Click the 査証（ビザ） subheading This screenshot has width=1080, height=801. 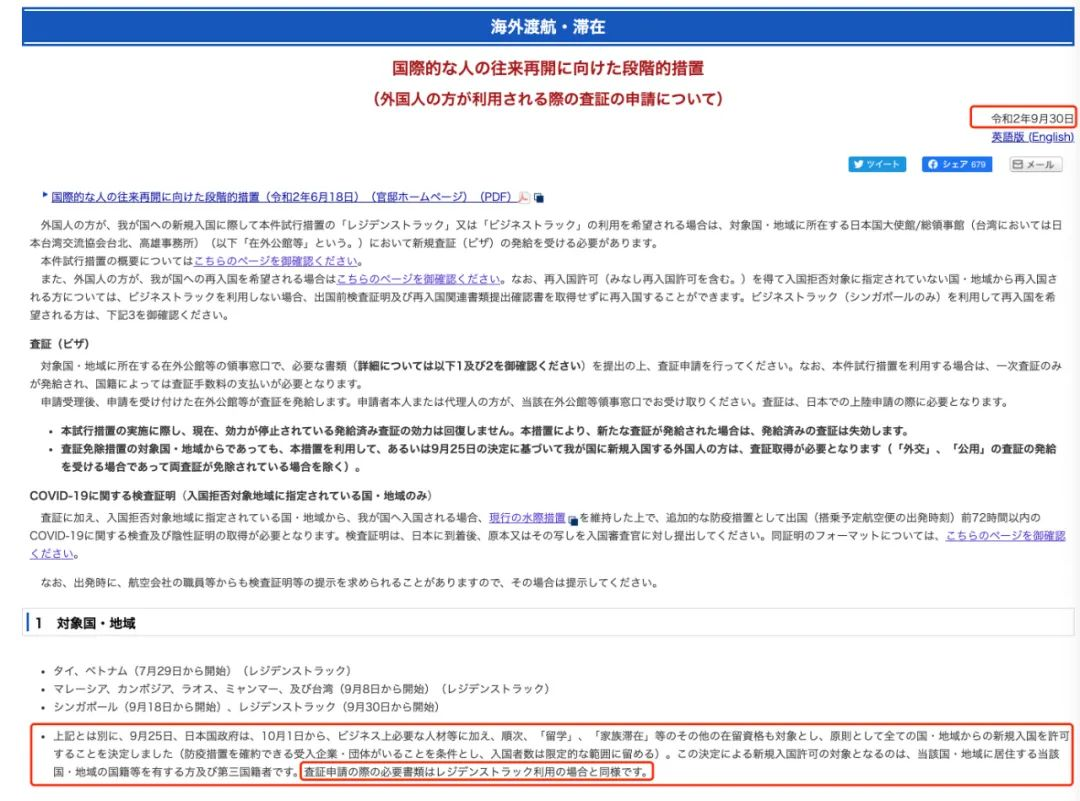pos(59,344)
